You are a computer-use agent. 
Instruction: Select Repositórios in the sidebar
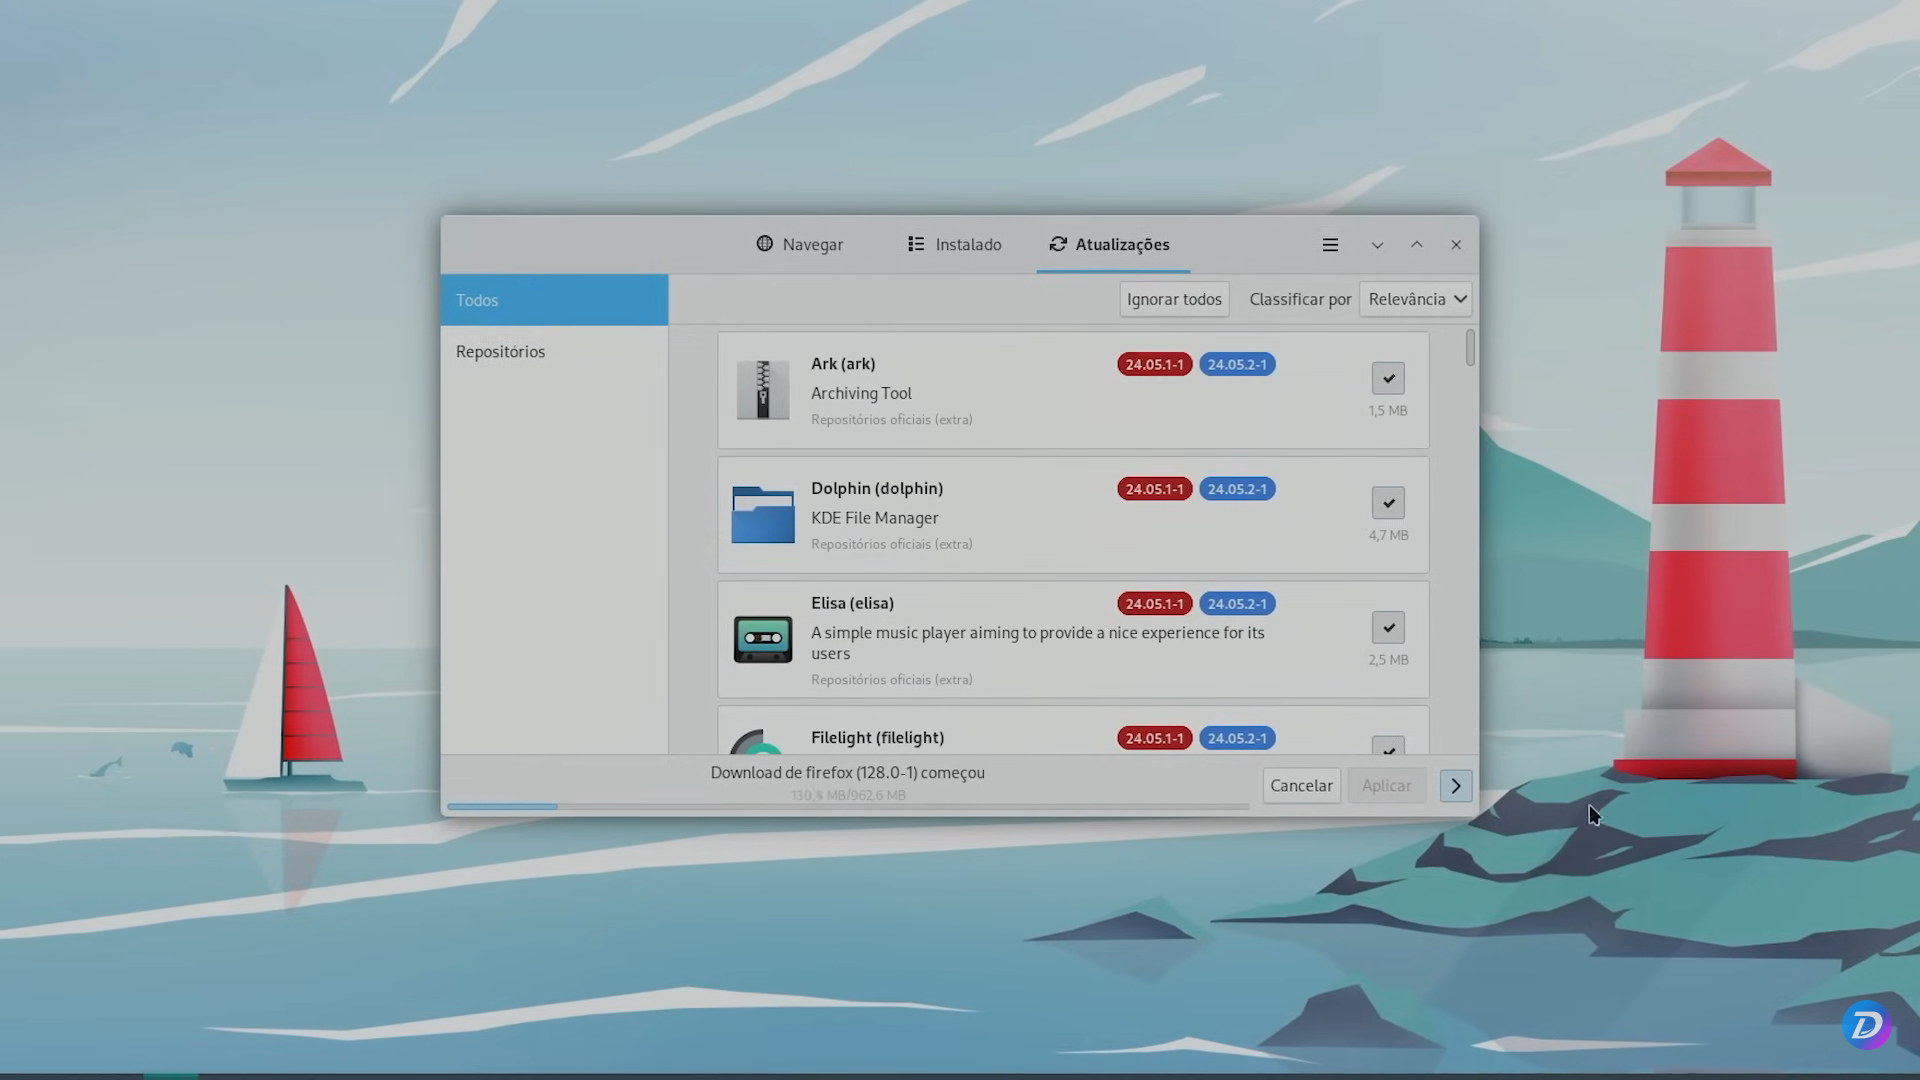[x=501, y=352]
